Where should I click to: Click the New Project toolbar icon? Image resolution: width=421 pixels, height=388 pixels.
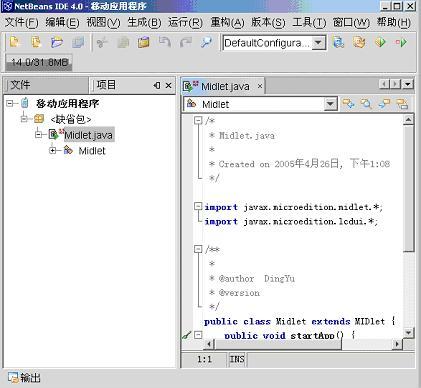coord(15,42)
